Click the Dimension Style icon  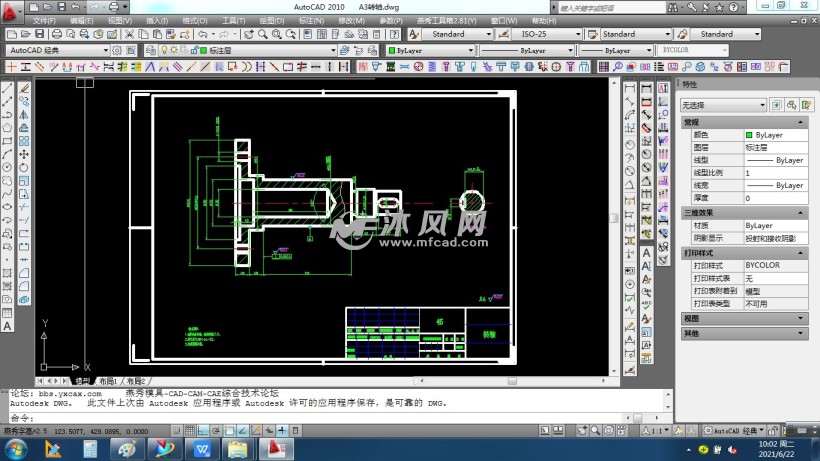click(x=504, y=34)
